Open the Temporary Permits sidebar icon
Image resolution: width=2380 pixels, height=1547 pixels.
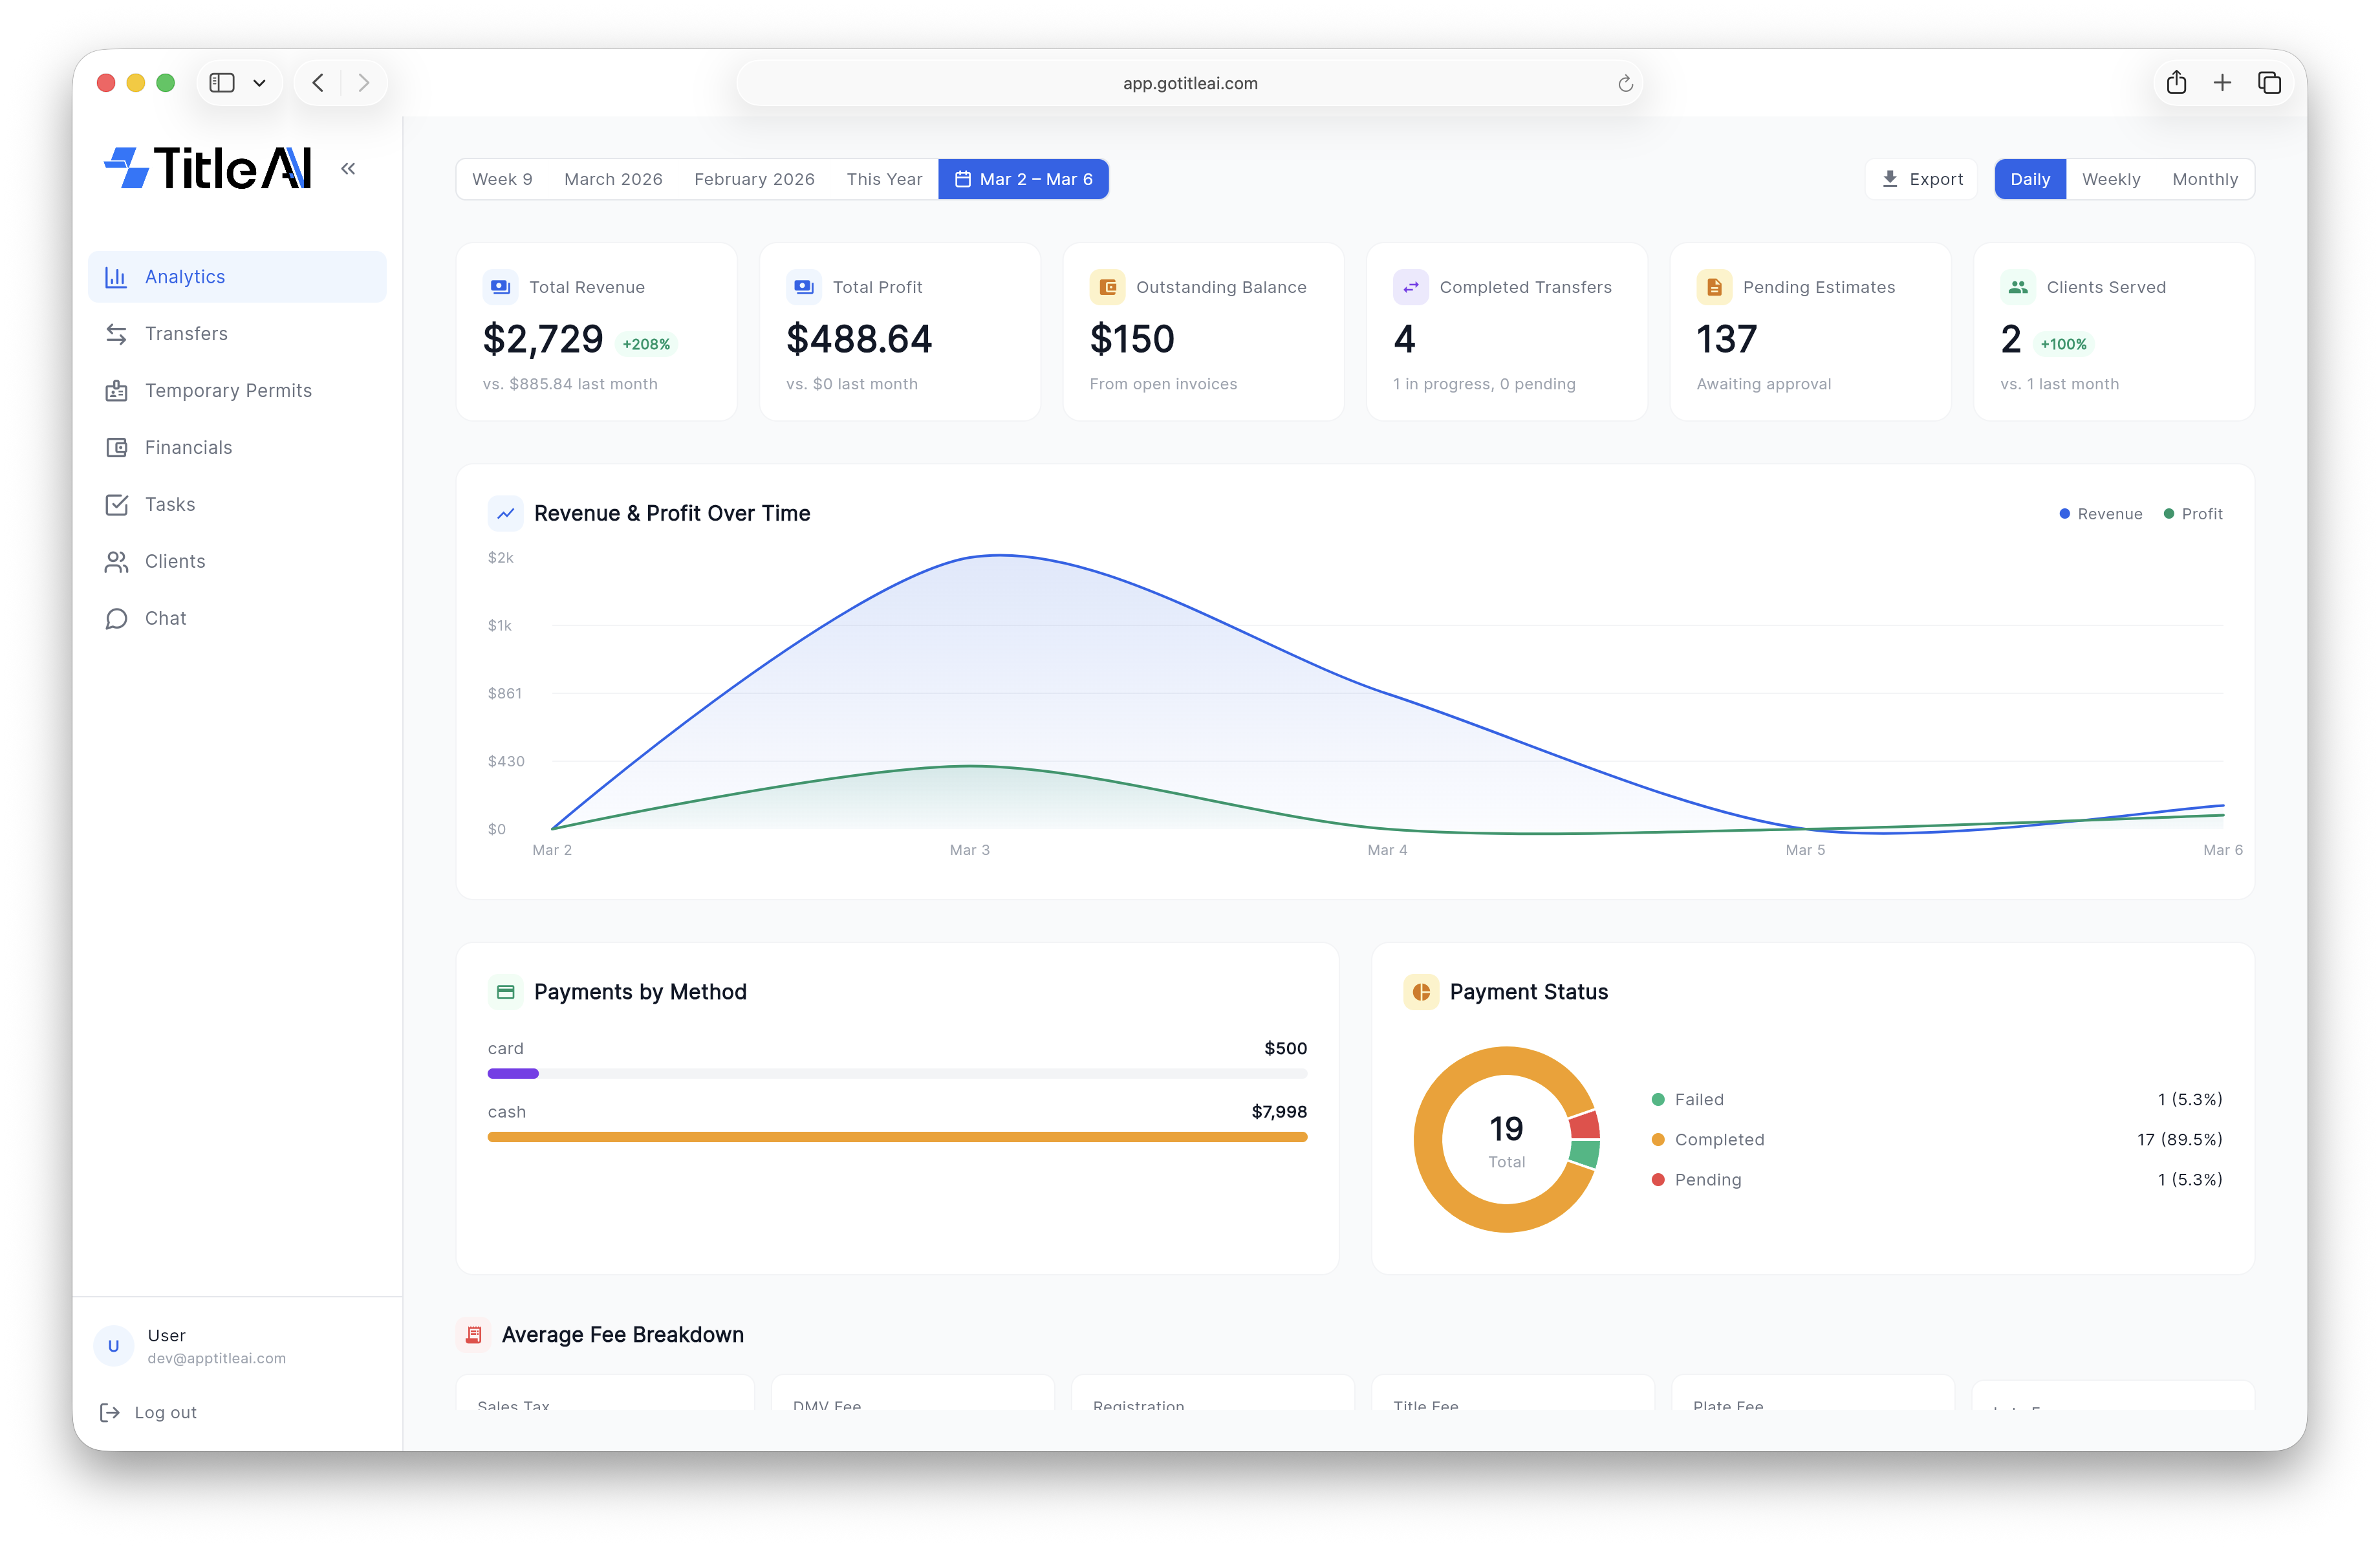(117, 391)
